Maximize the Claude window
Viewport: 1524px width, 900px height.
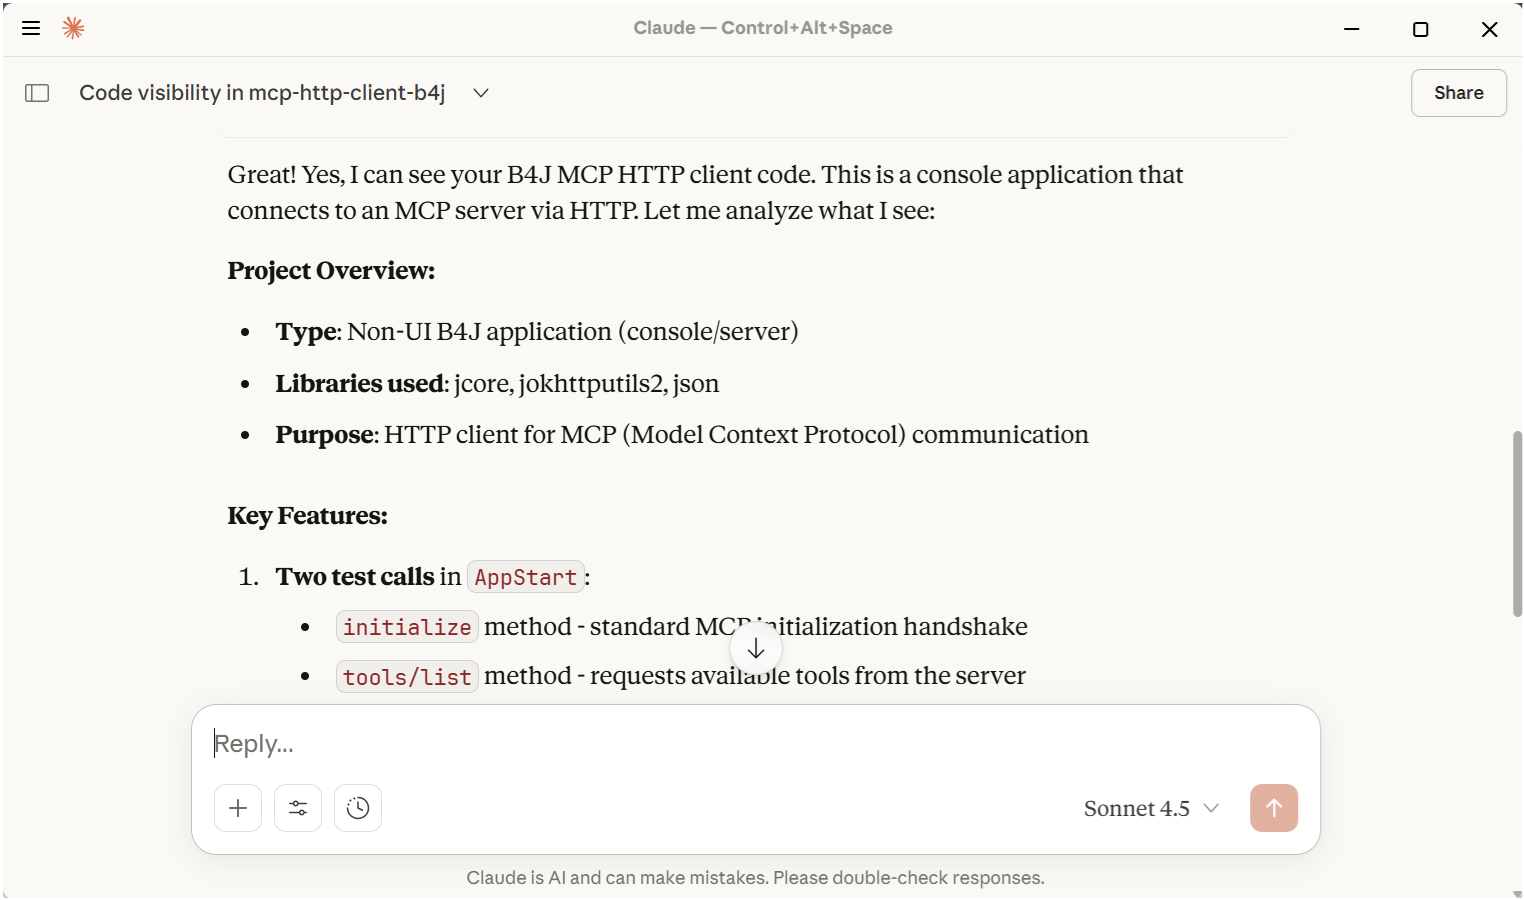[x=1420, y=29]
